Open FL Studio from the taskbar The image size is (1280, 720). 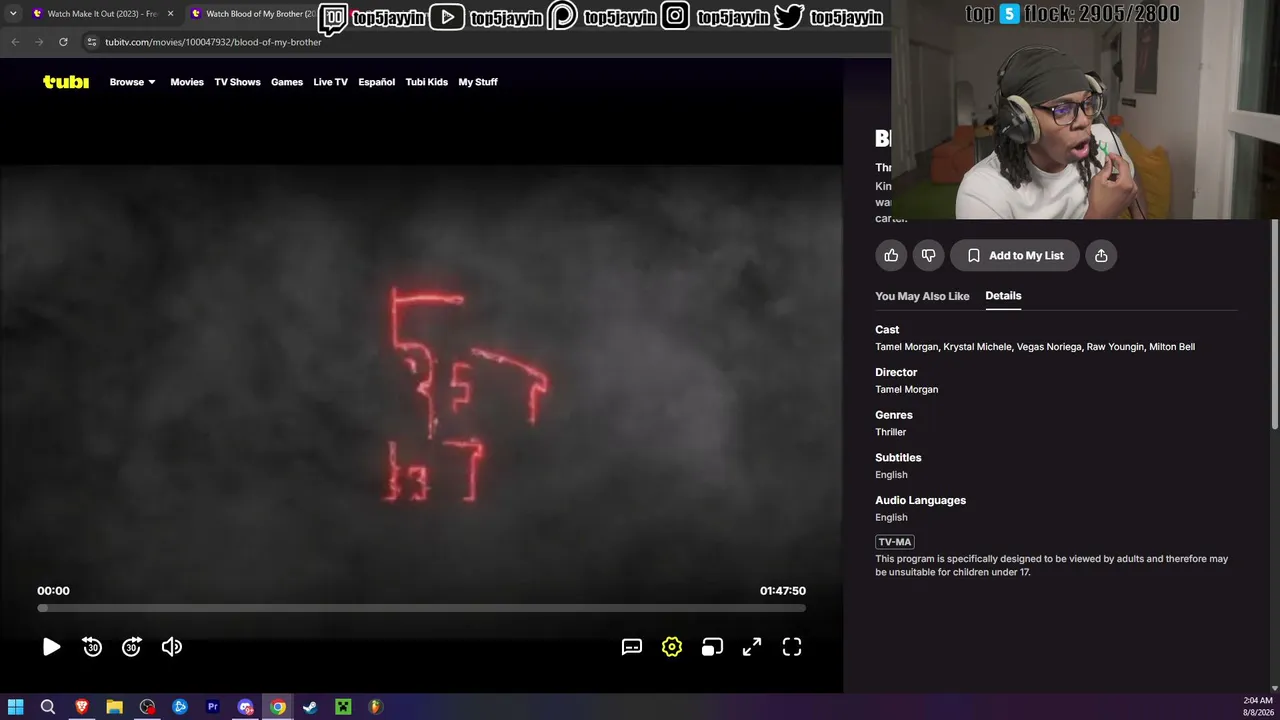pos(375,707)
